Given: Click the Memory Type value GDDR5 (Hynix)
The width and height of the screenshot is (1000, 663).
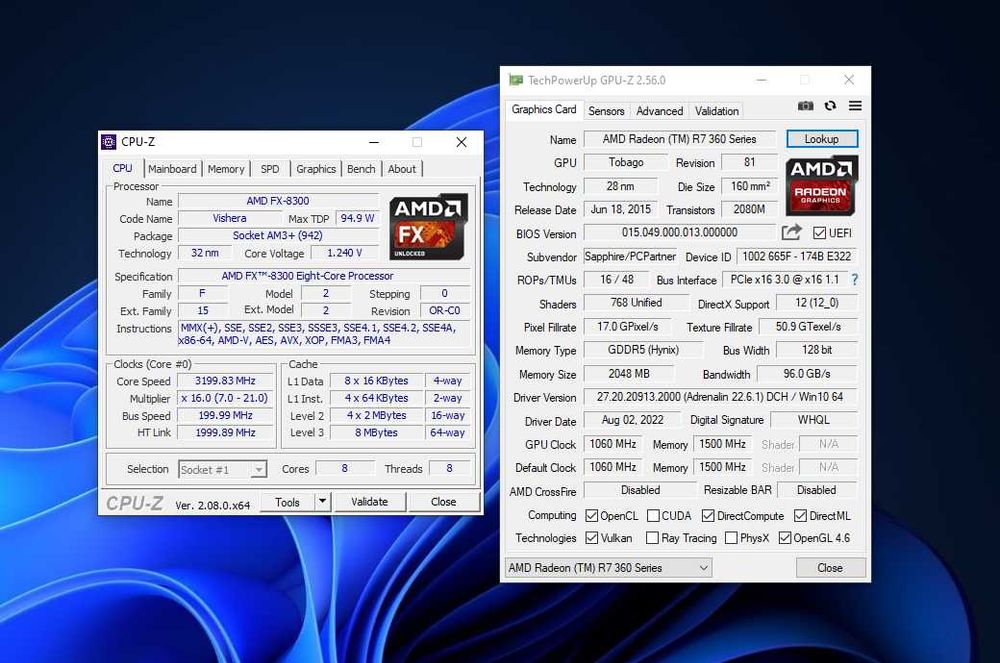Looking at the screenshot, I should [643, 350].
